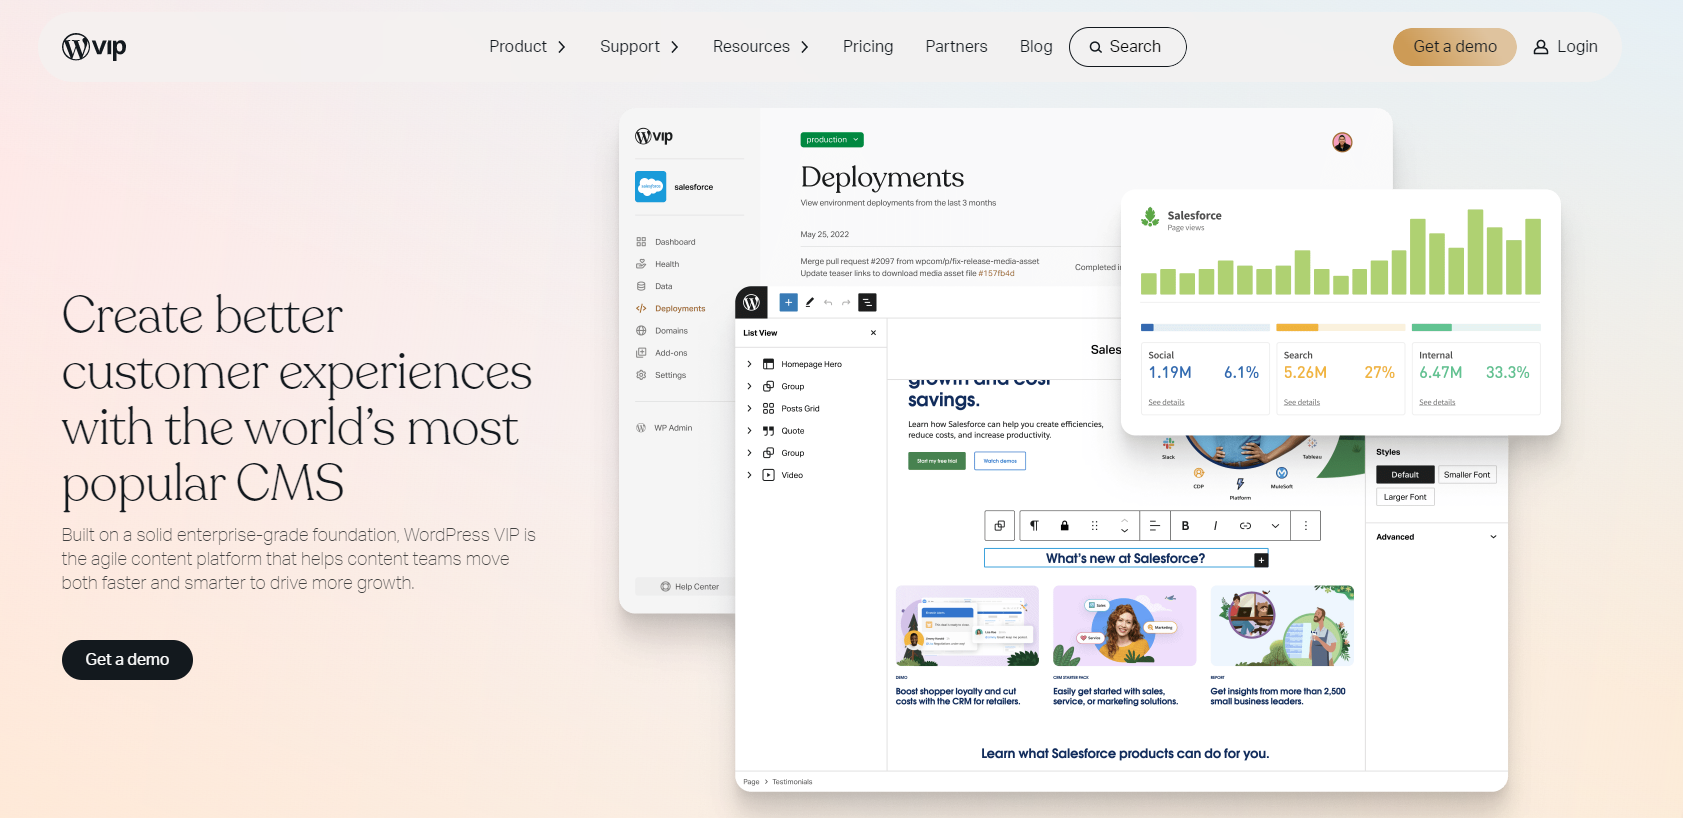The width and height of the screenshot is (1683, 818).
Task: Open the more formatting options chevron
Action: pos(1276,526)
